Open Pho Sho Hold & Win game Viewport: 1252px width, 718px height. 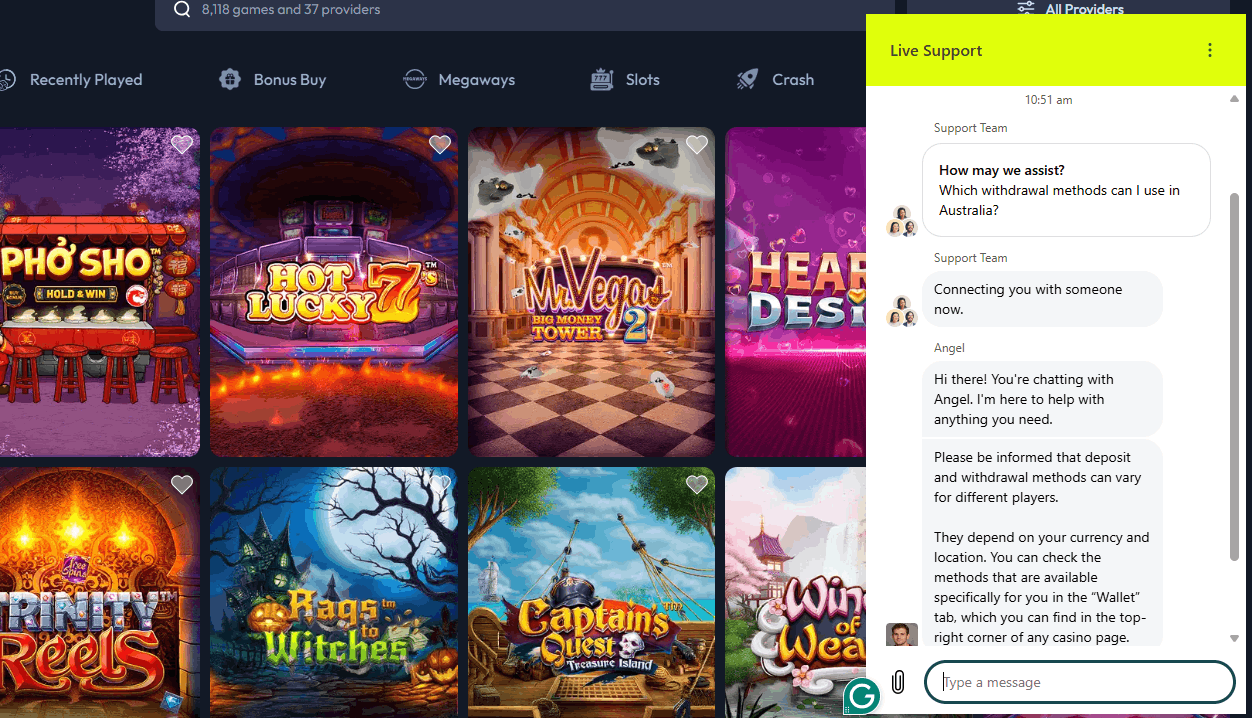coord(100,292)
